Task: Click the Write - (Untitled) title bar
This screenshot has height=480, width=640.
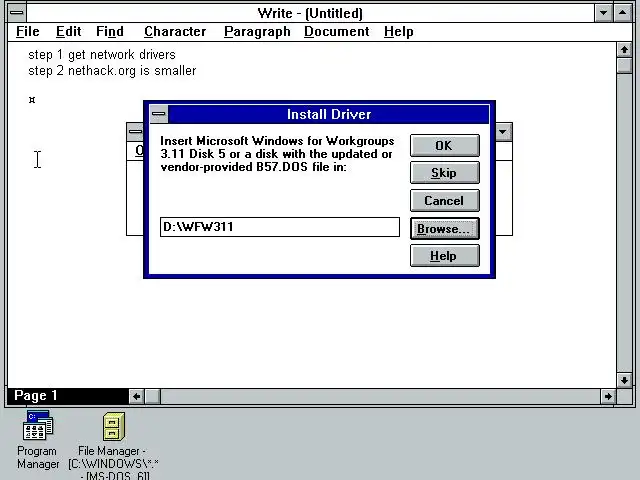Action: 310,13
